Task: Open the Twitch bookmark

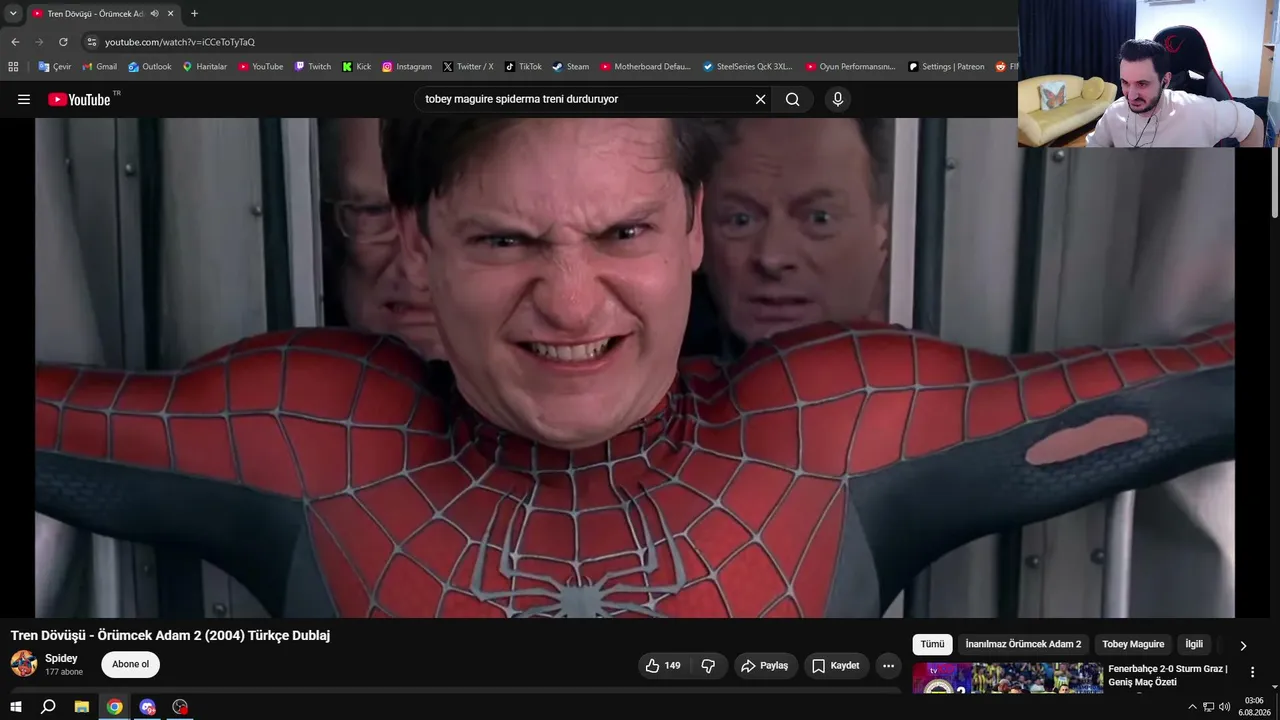Action: [313, 67]
